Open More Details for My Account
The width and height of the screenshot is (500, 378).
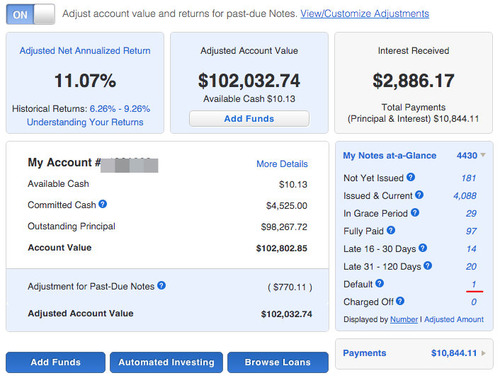[x=282, y=164]
